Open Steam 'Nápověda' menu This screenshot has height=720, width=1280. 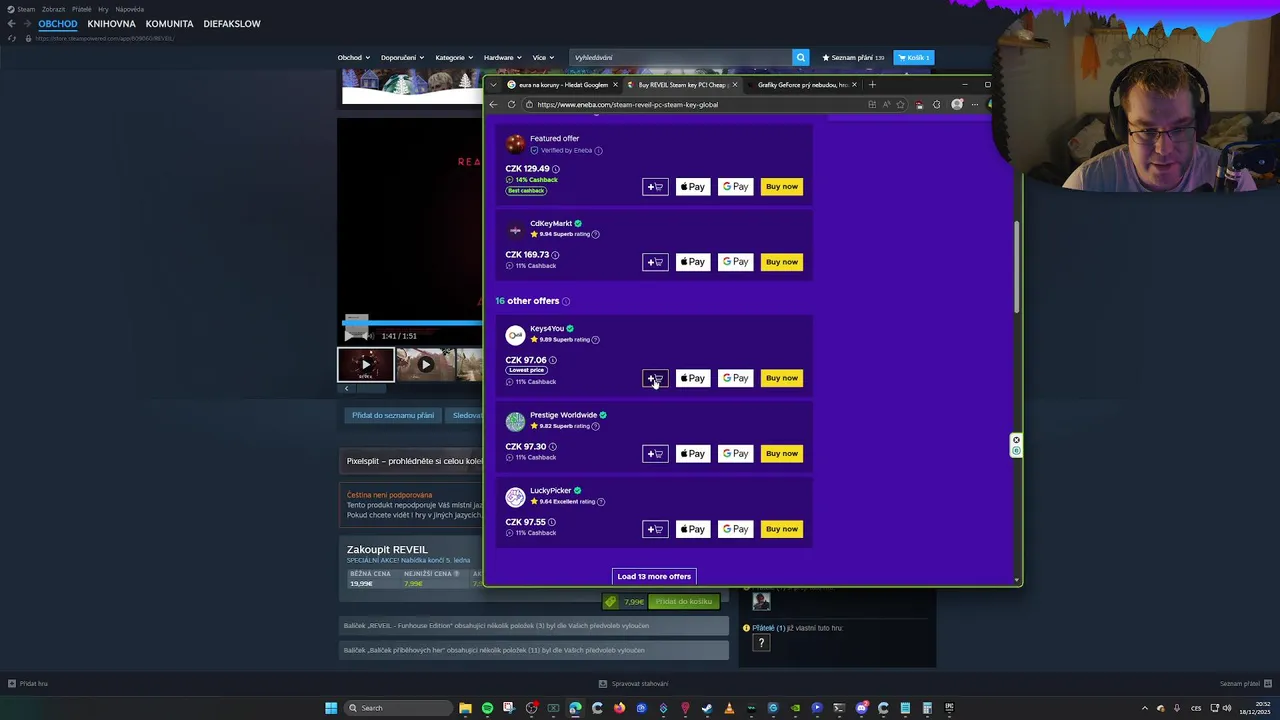pos(130,9)
